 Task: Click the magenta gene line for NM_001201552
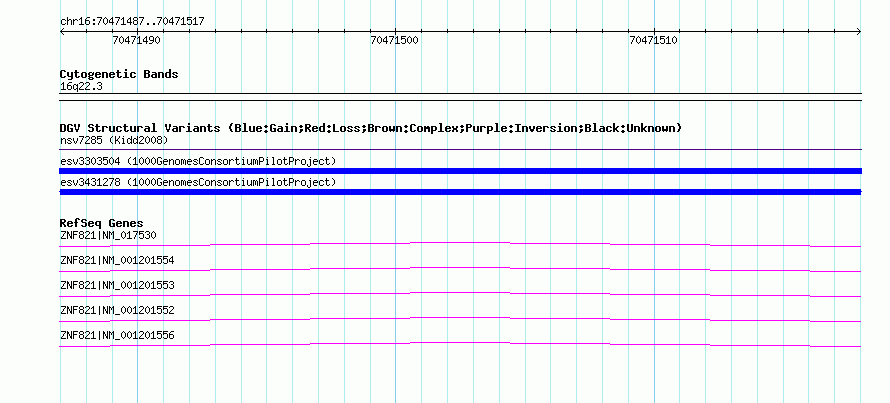[x=460, y=319]
